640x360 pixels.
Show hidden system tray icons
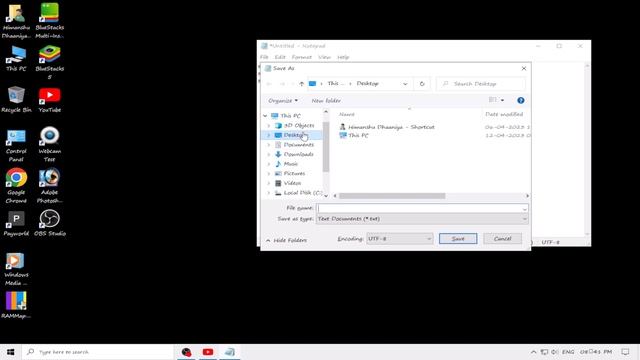click(533, 352)
